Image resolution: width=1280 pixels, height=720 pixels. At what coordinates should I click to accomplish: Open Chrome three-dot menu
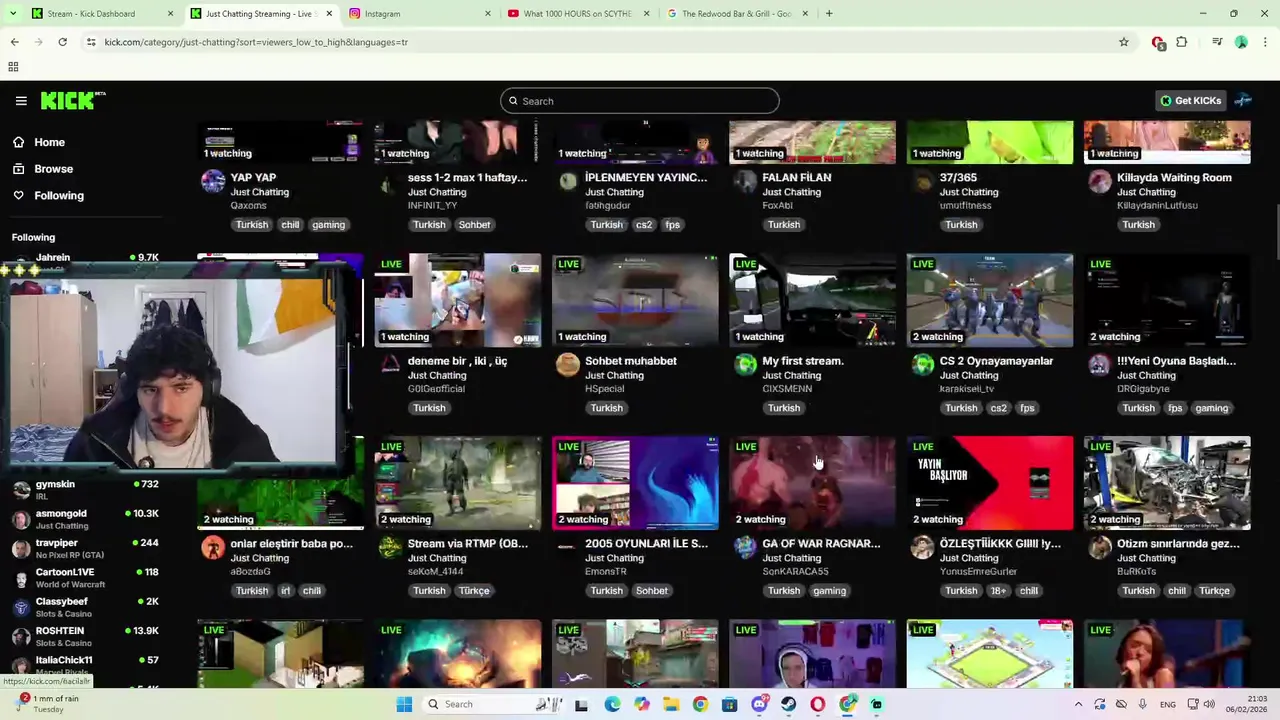[1266, 42]
